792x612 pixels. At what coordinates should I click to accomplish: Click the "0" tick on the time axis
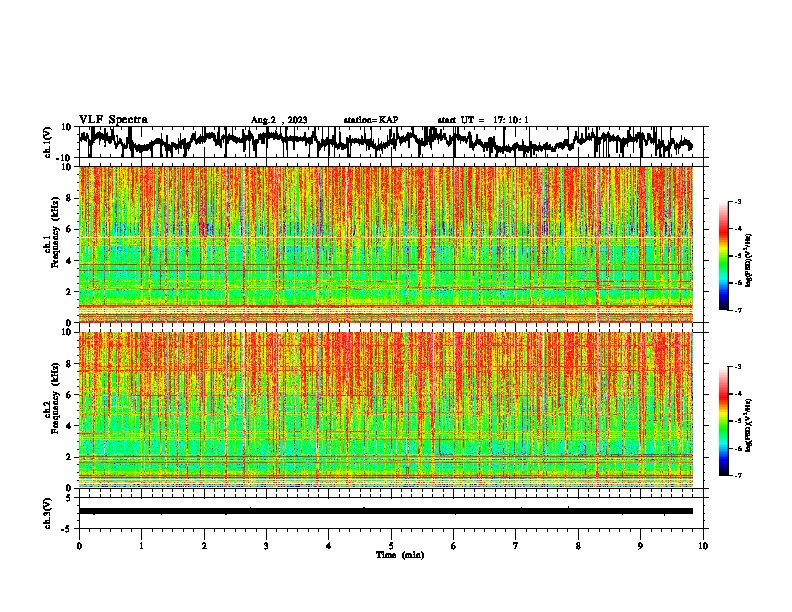pos(79,546)
